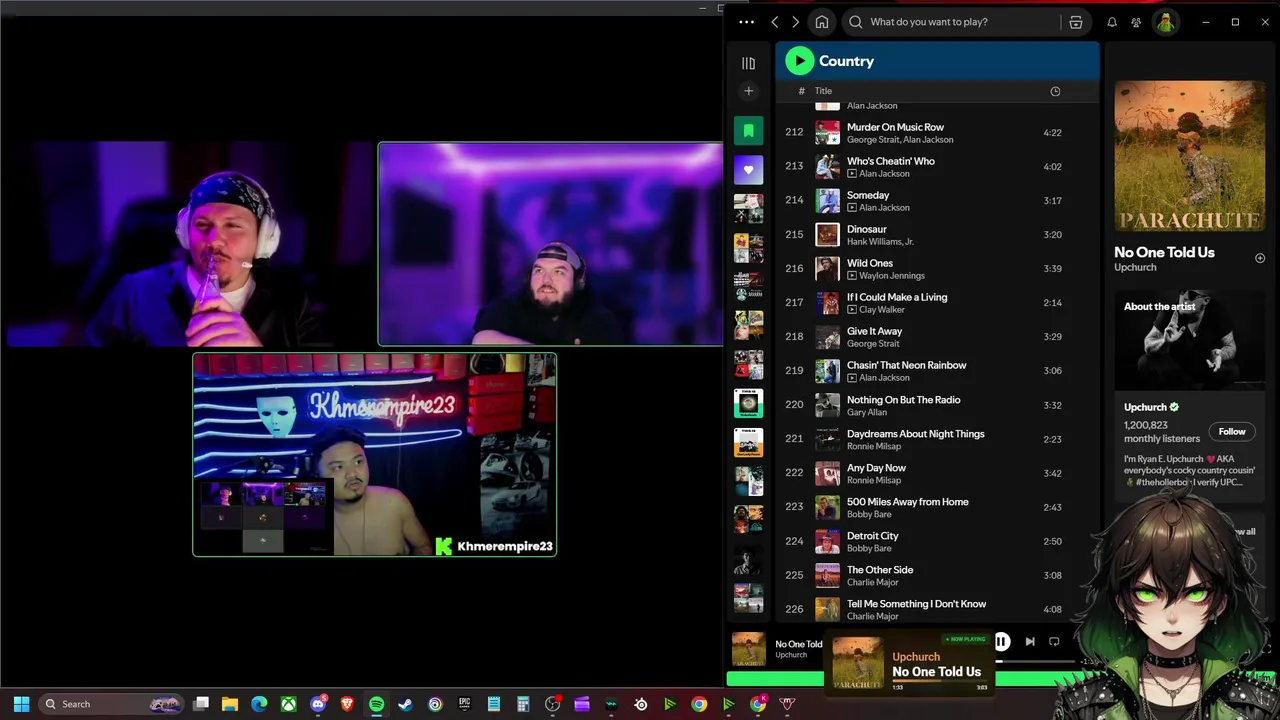Image resolution: width=1280 pixels, height=720 pixels.
Task: Open Liked Songs heart playlist
Action: (748, 169)
